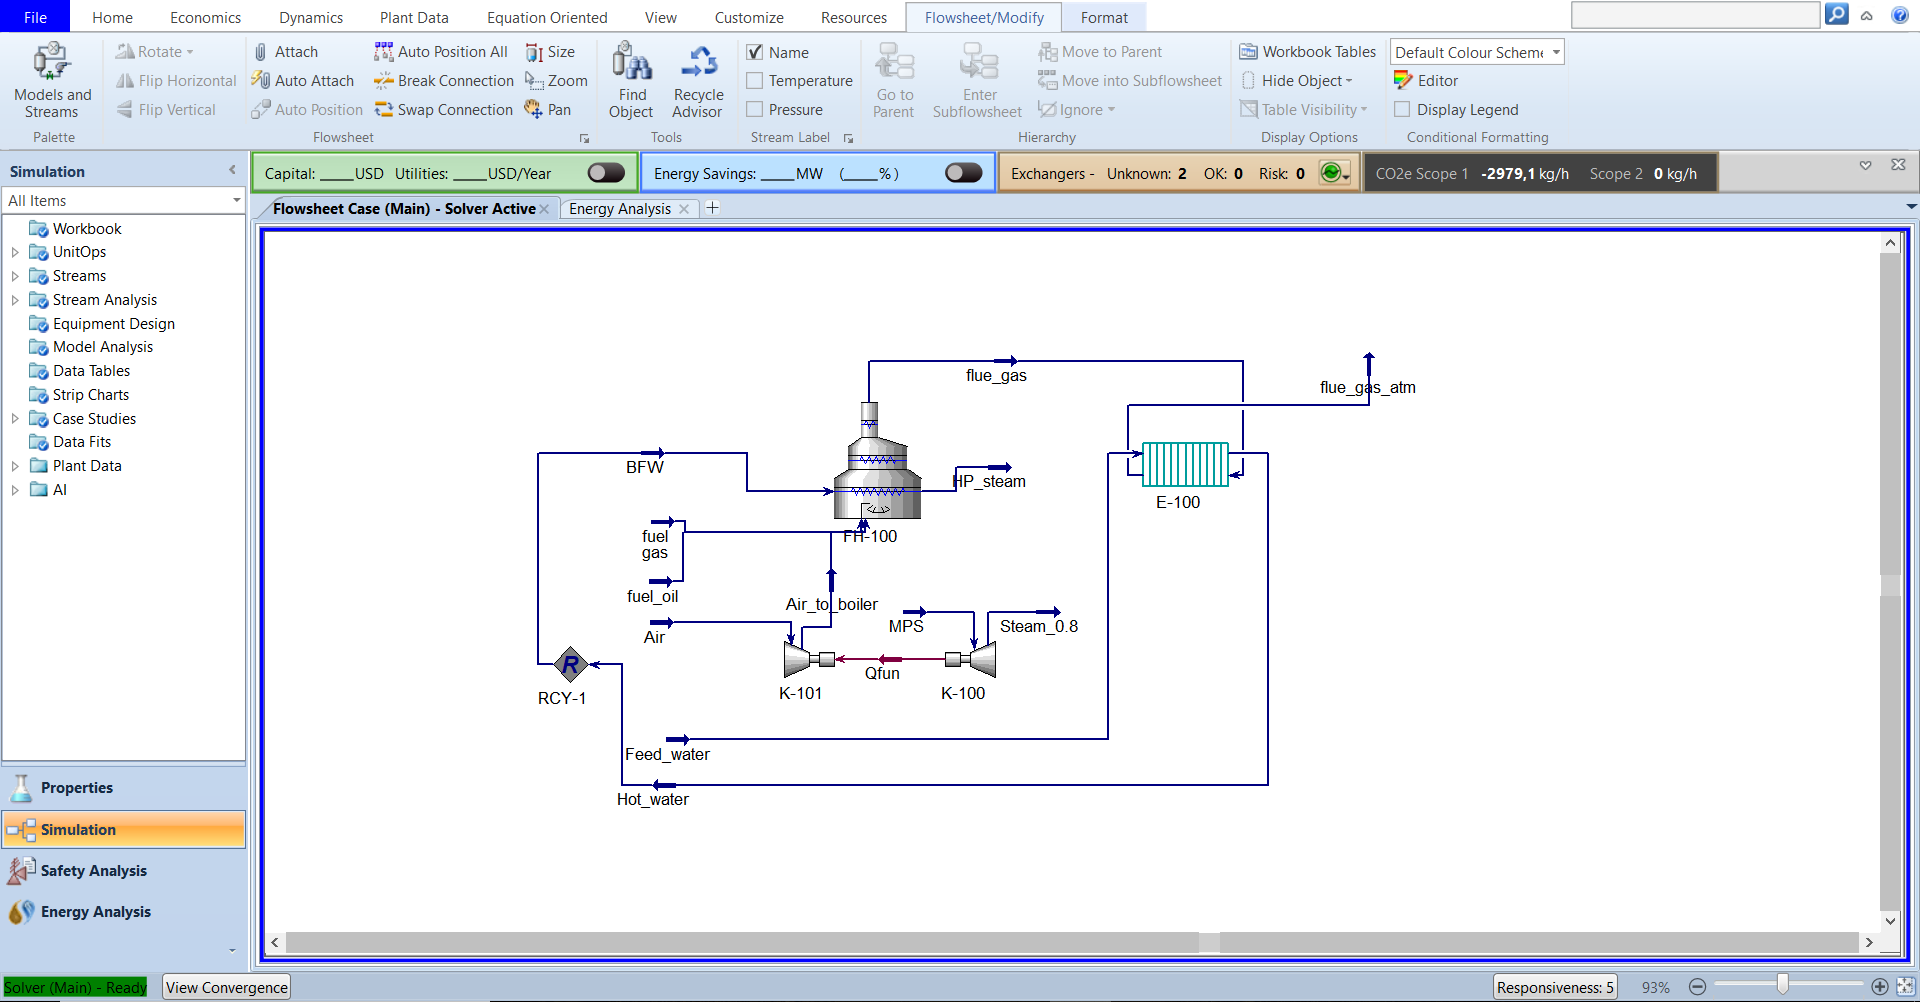Click View Convergence button
This screenshot has width=1920, height=1002.
[x=227, y=987]
